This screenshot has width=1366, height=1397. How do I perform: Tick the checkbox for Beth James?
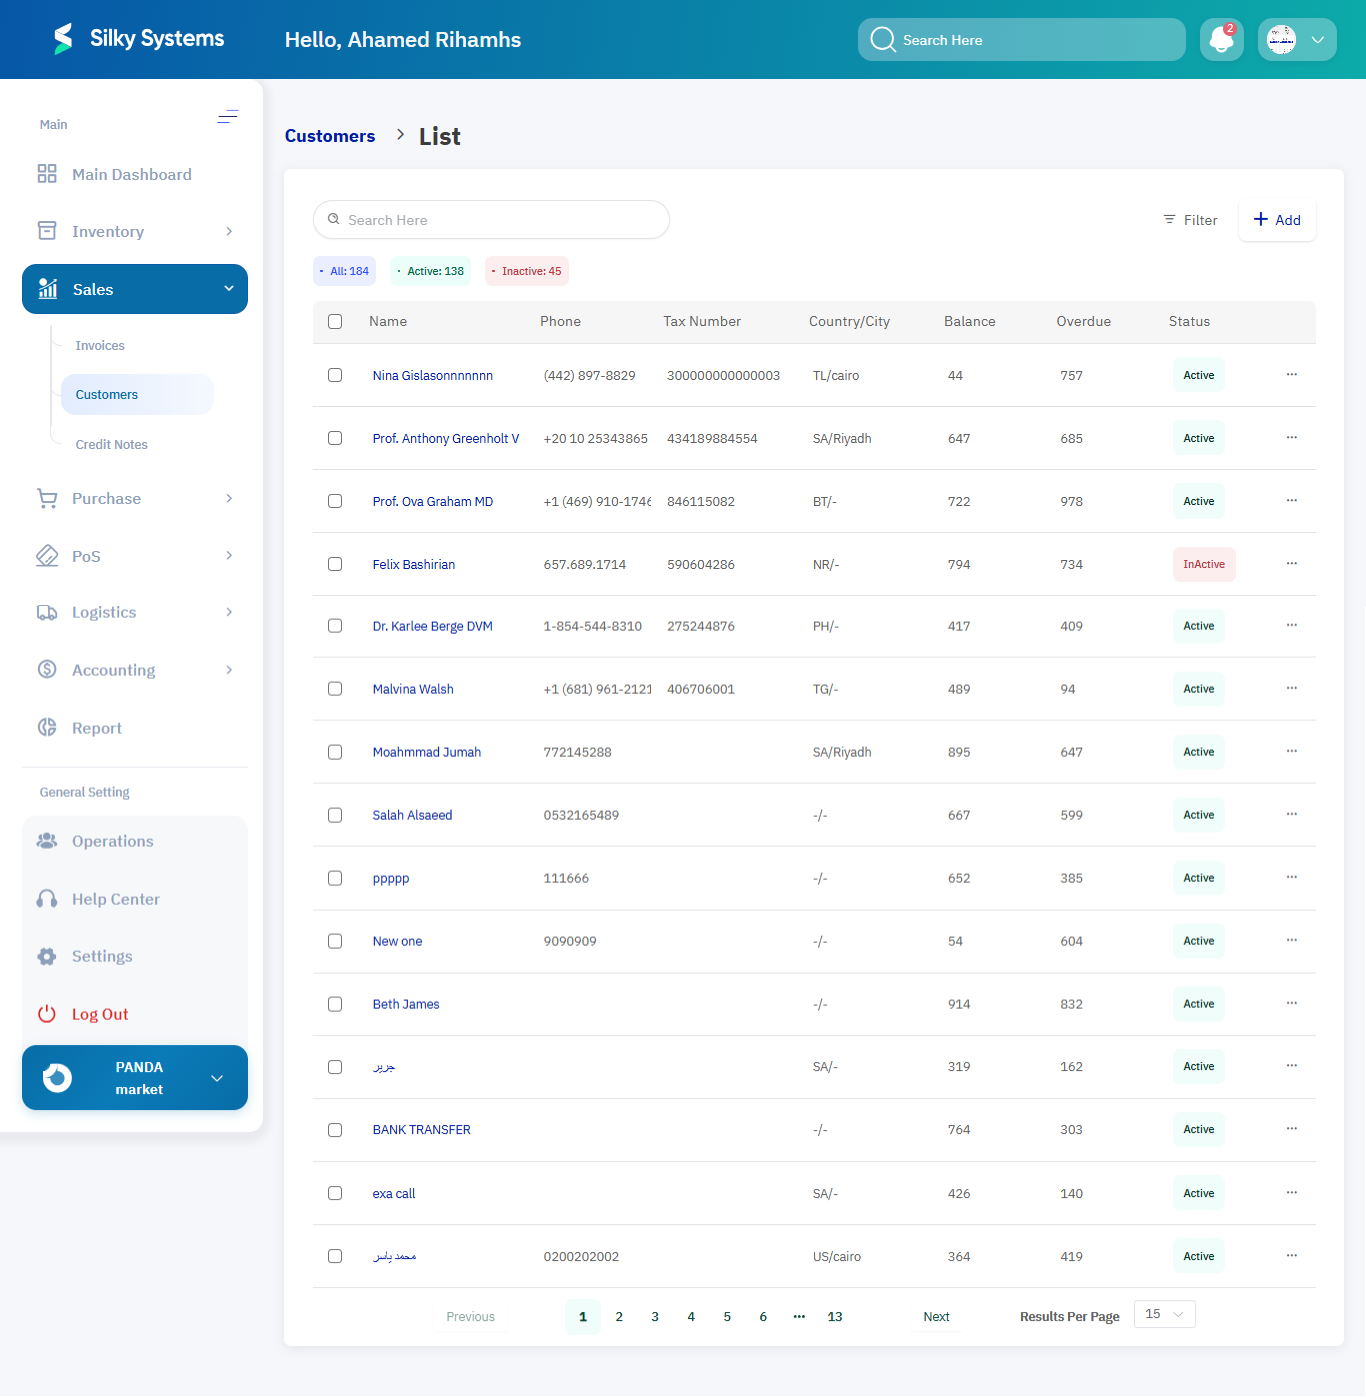(335, 1004)
